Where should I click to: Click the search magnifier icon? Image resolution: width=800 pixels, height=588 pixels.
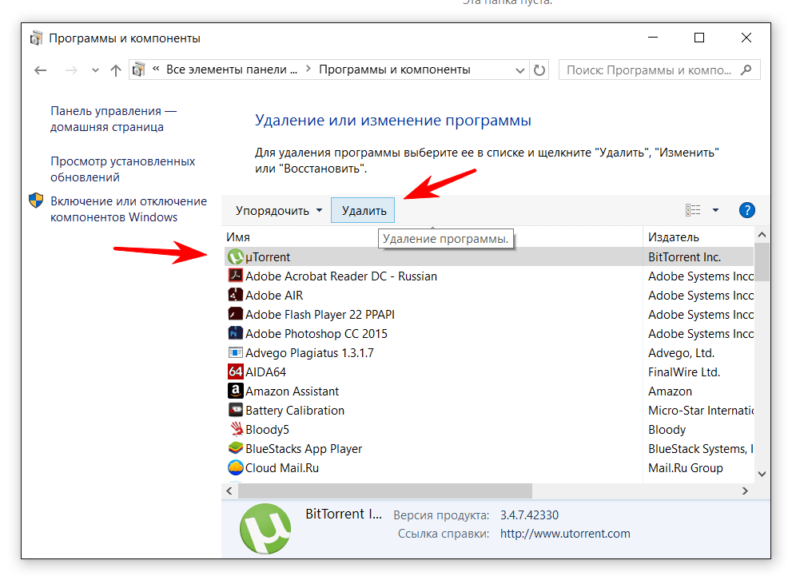746,70
